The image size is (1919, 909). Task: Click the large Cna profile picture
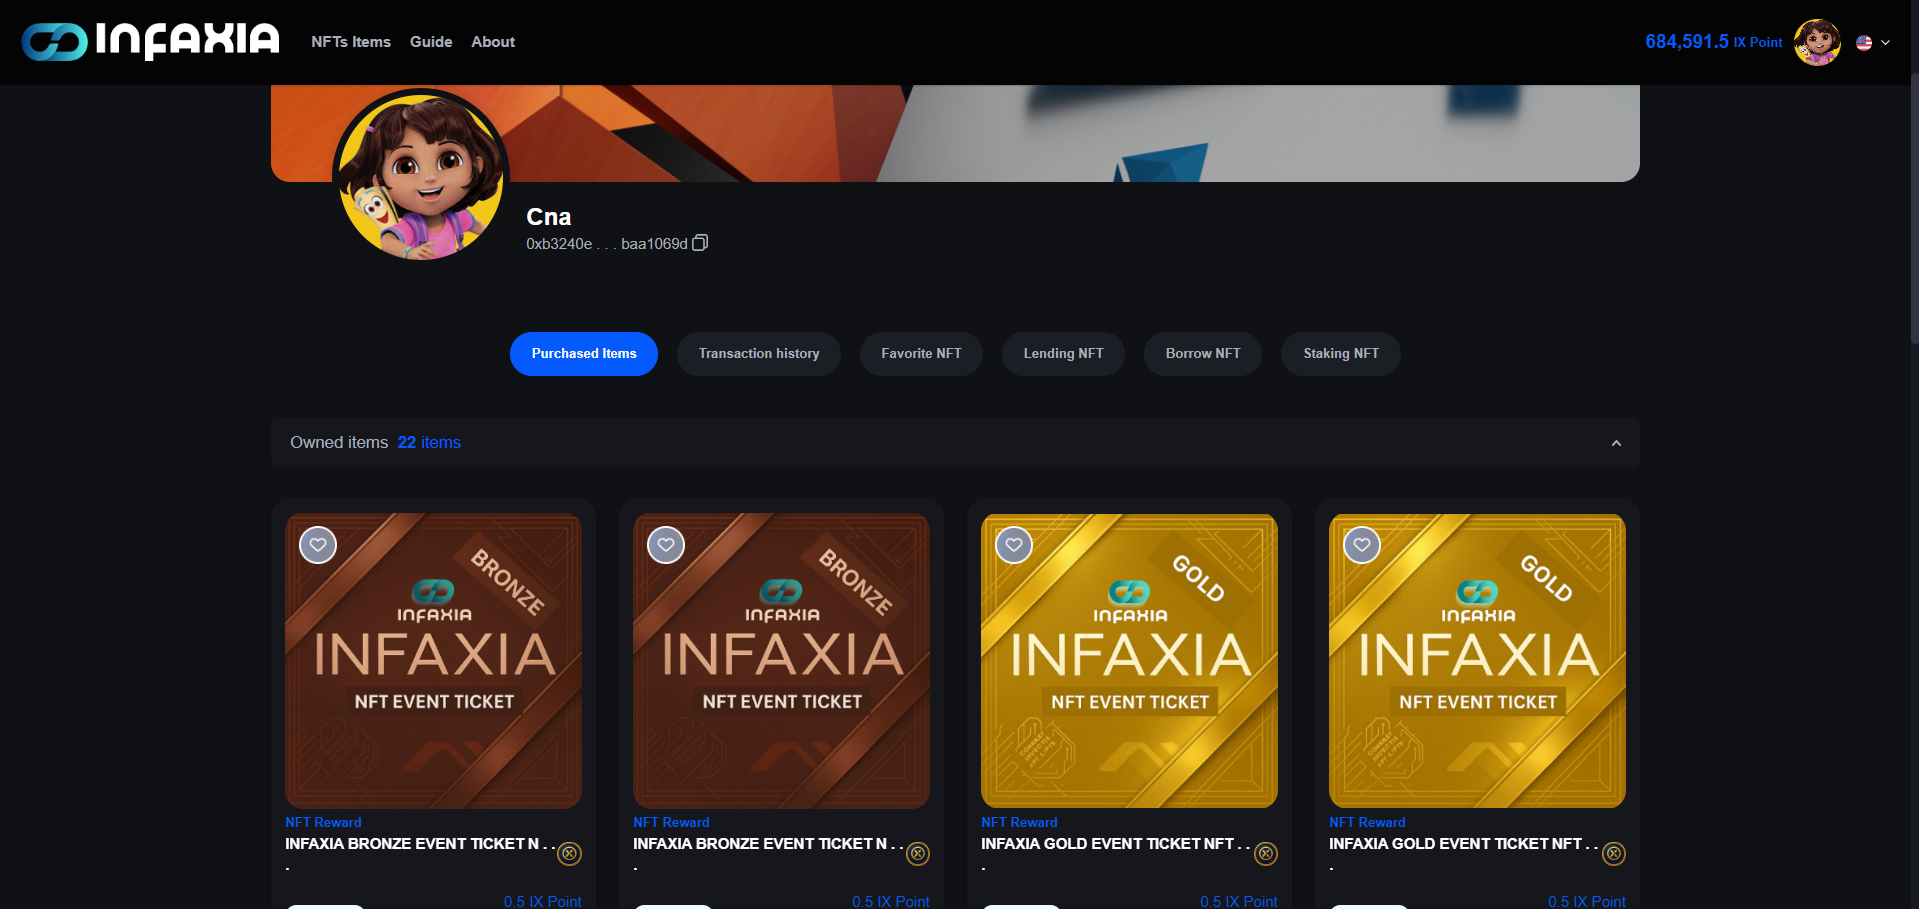pos(421,176)
